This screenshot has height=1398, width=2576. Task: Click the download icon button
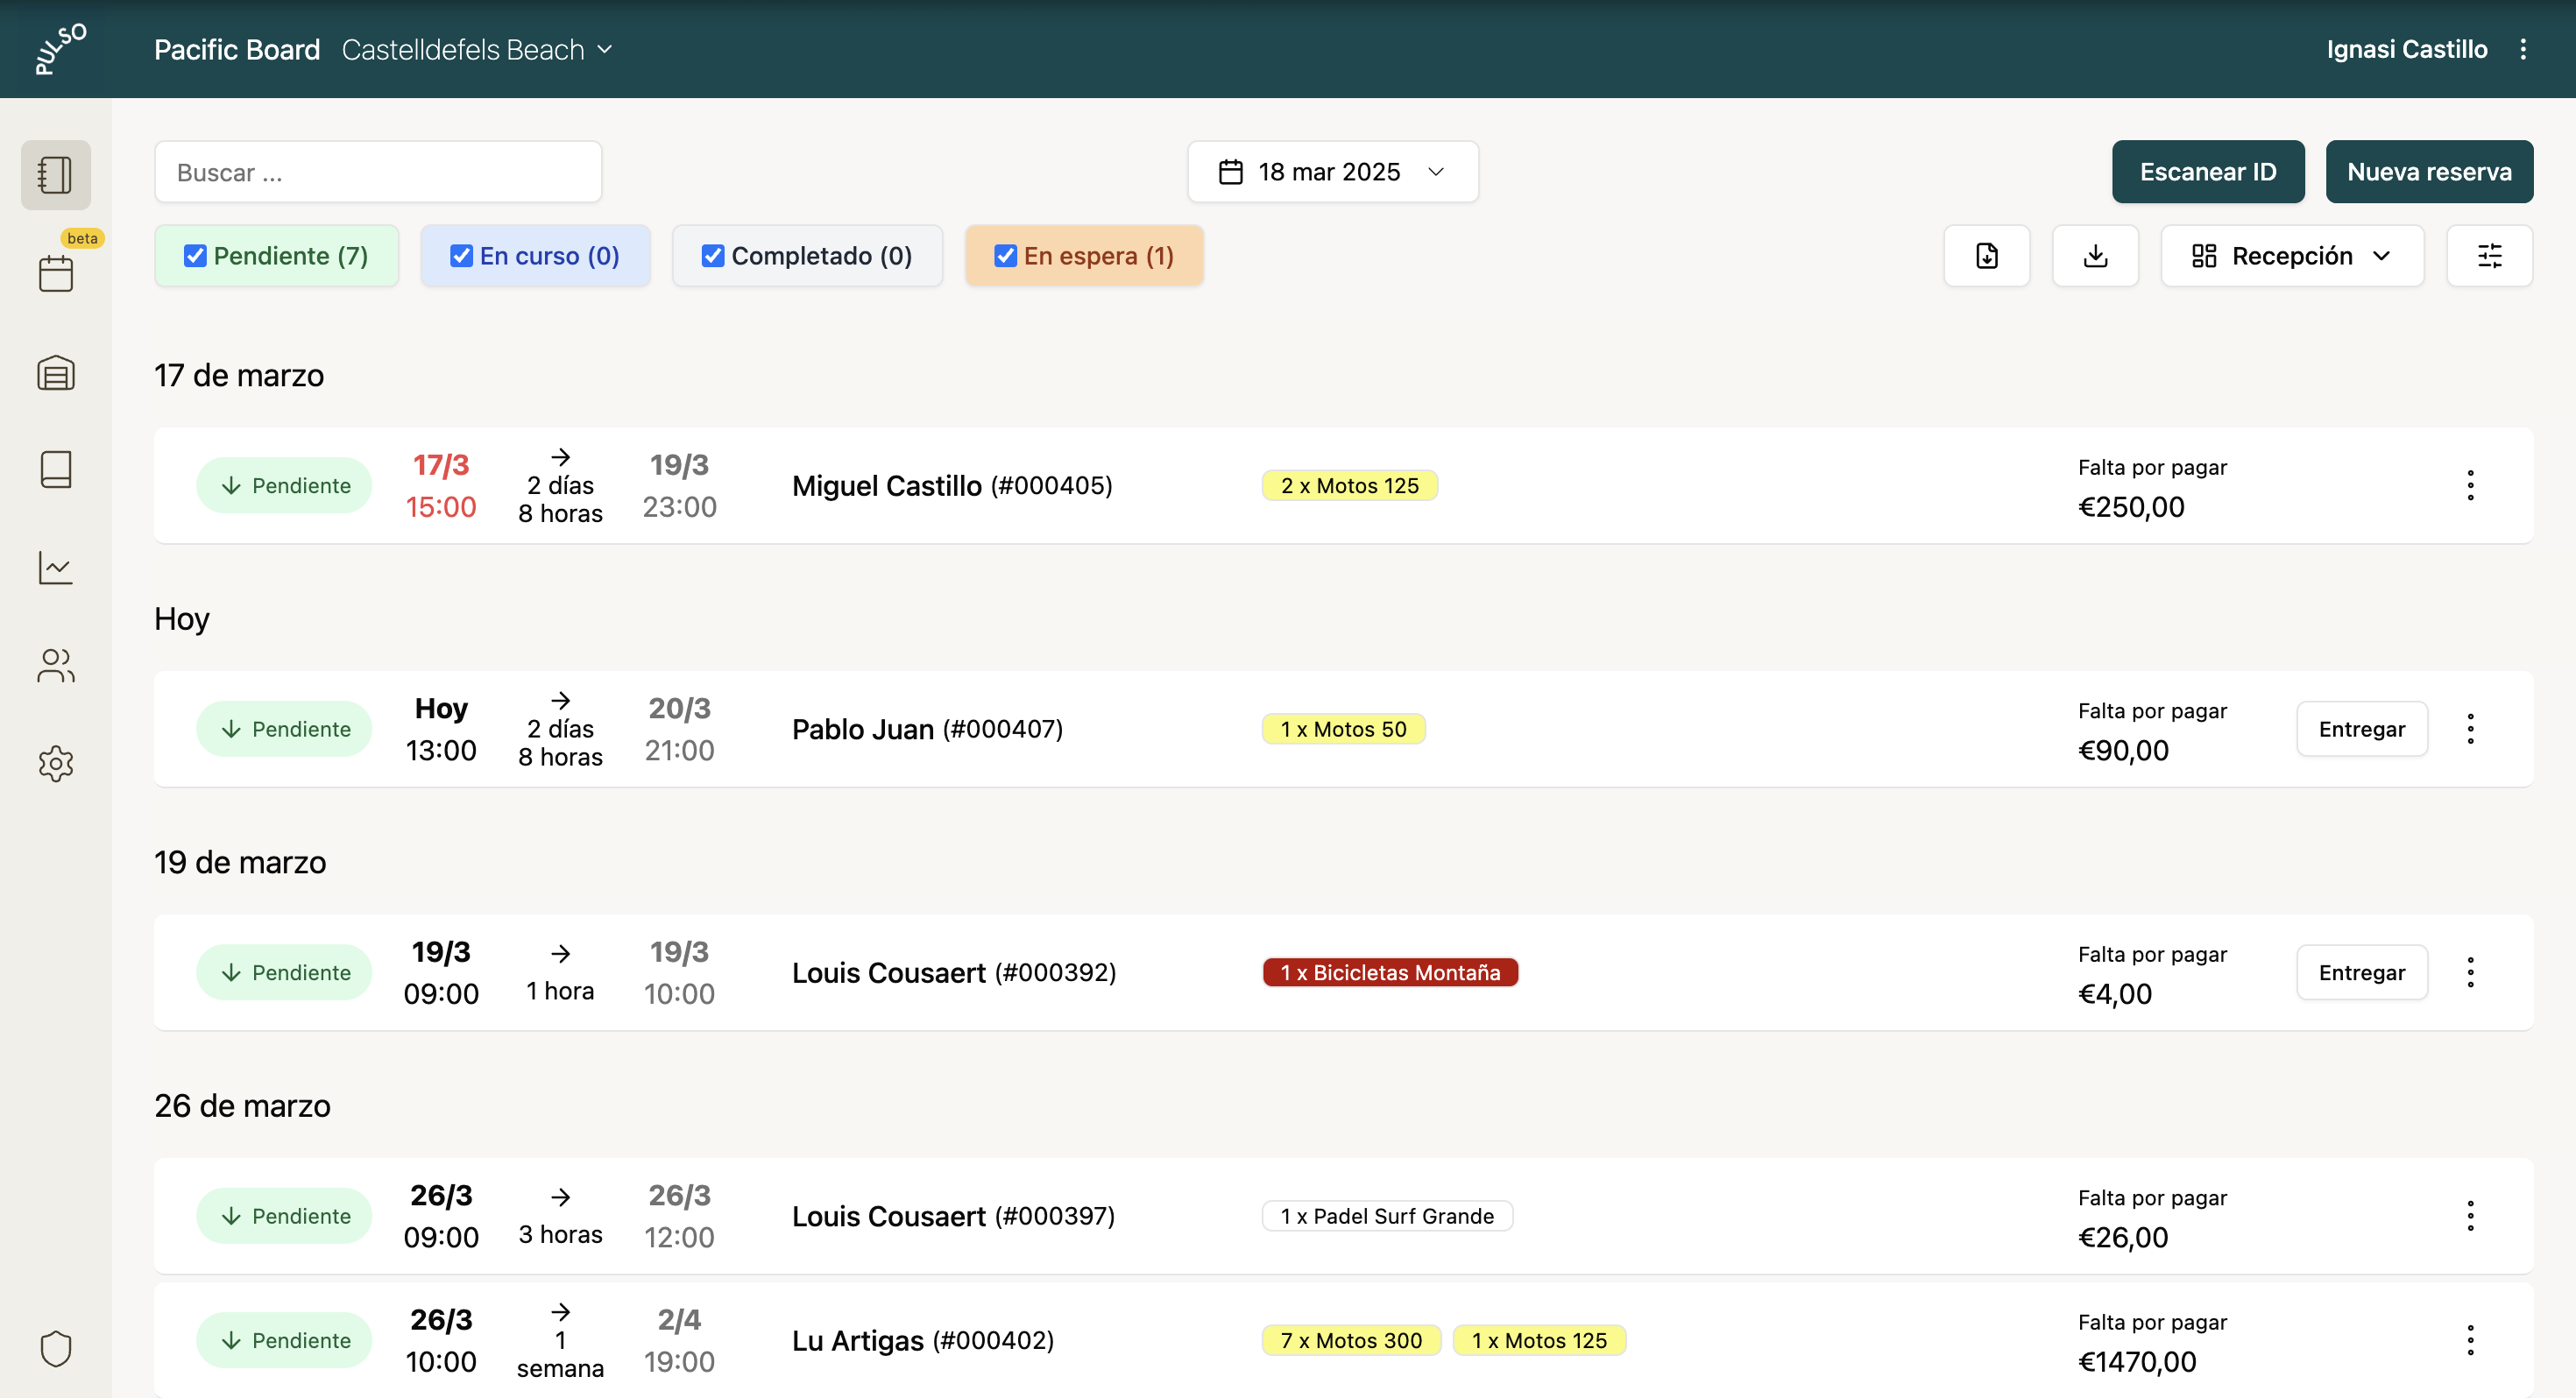point(2095,256)
